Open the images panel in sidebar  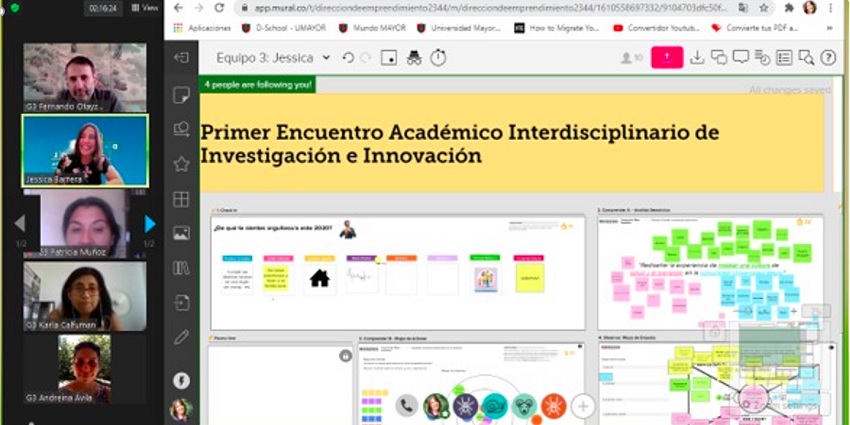pyautogui.click(x=181, y=233)
